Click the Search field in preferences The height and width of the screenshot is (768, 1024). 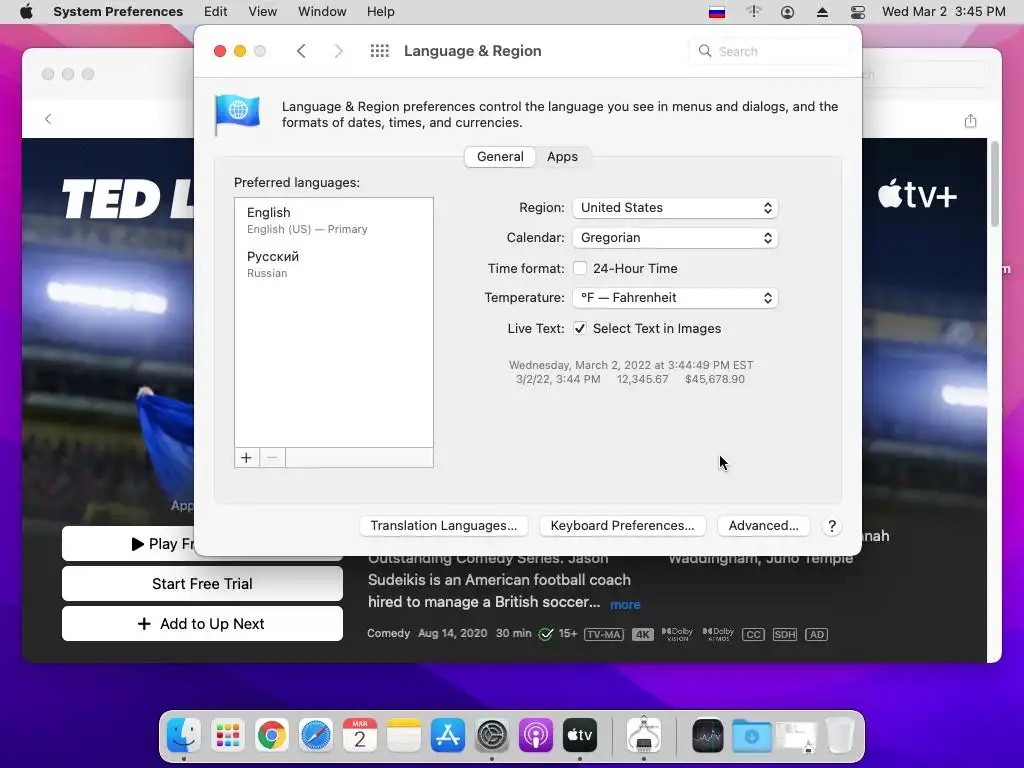pos(769,51)
